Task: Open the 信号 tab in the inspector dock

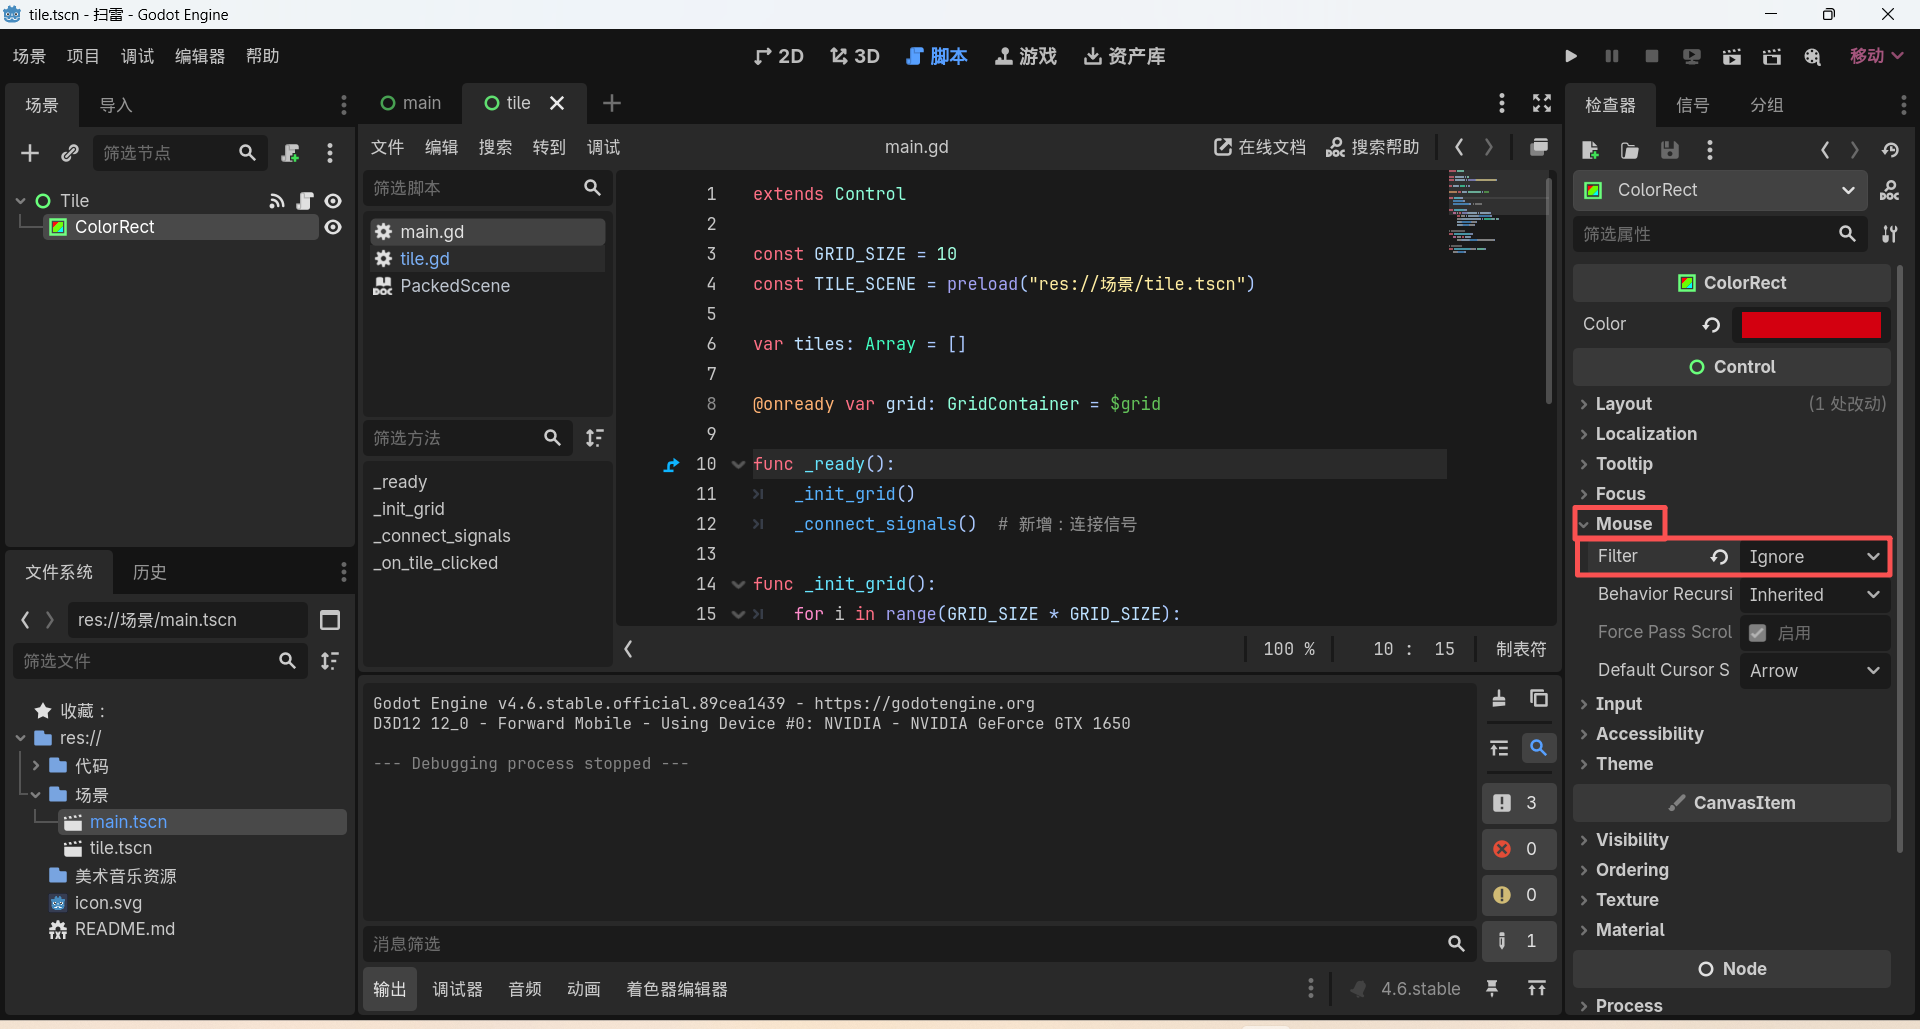Action: pyautogui.click(x=1692, y=105)
